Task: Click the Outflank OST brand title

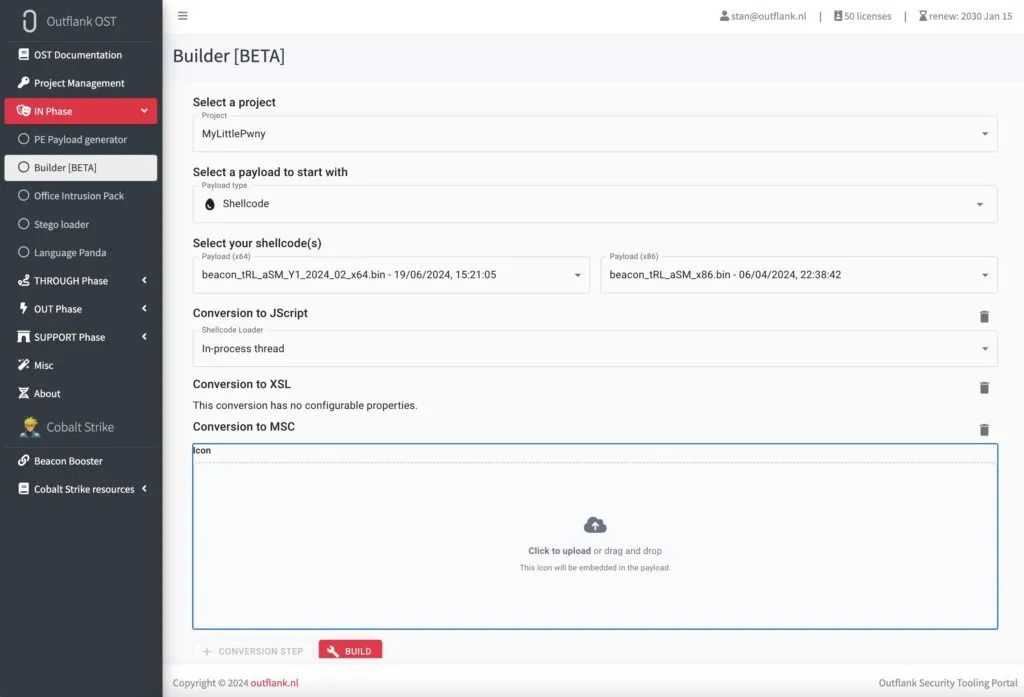Action: [81, 22]
